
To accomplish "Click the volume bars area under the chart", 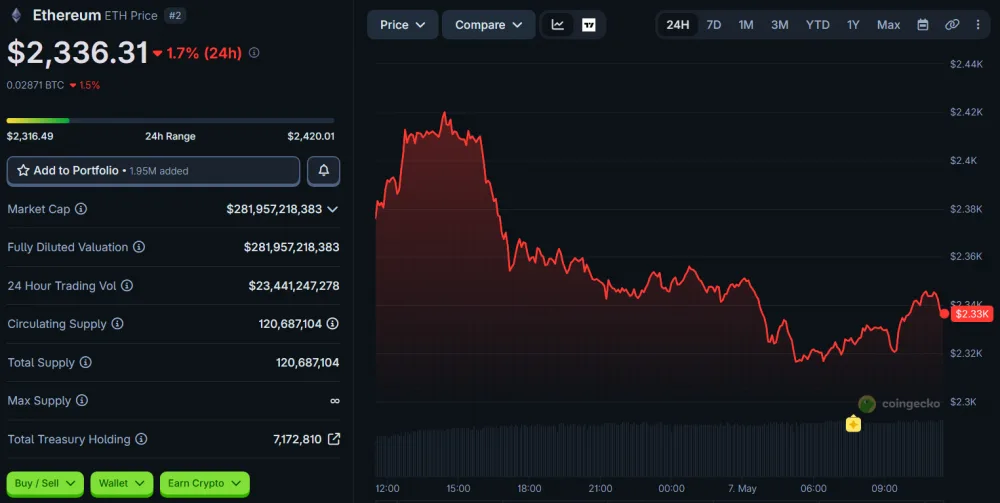I will tap(659, 449).
